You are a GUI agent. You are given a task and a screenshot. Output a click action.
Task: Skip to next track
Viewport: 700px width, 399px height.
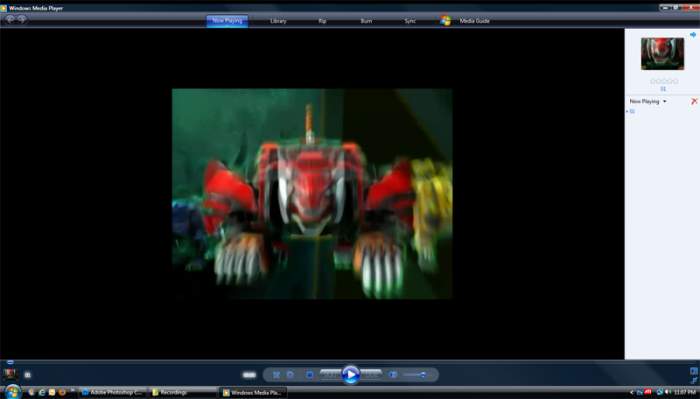371,374
